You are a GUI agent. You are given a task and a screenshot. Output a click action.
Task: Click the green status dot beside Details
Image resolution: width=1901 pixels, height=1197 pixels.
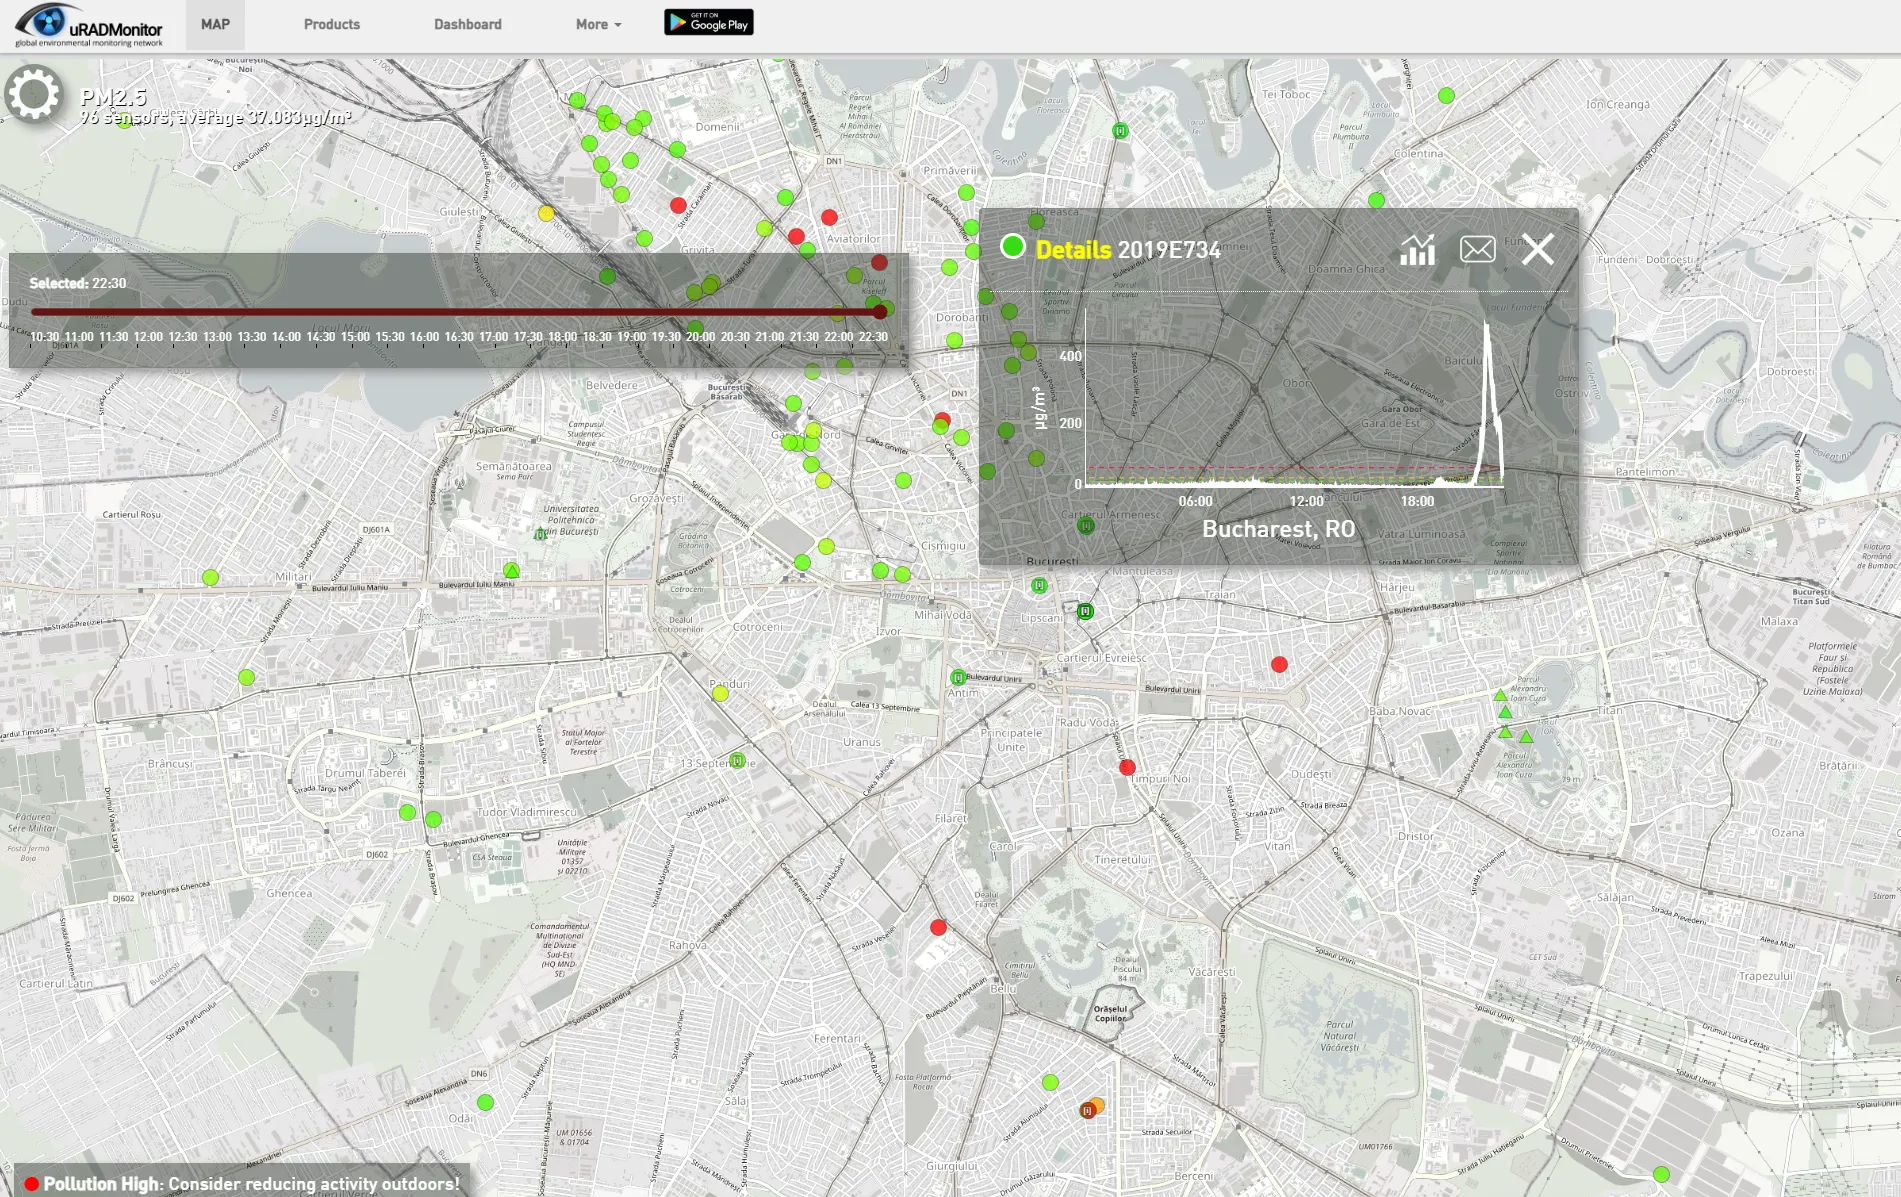pyautogui.click(x=1012, y=246)
